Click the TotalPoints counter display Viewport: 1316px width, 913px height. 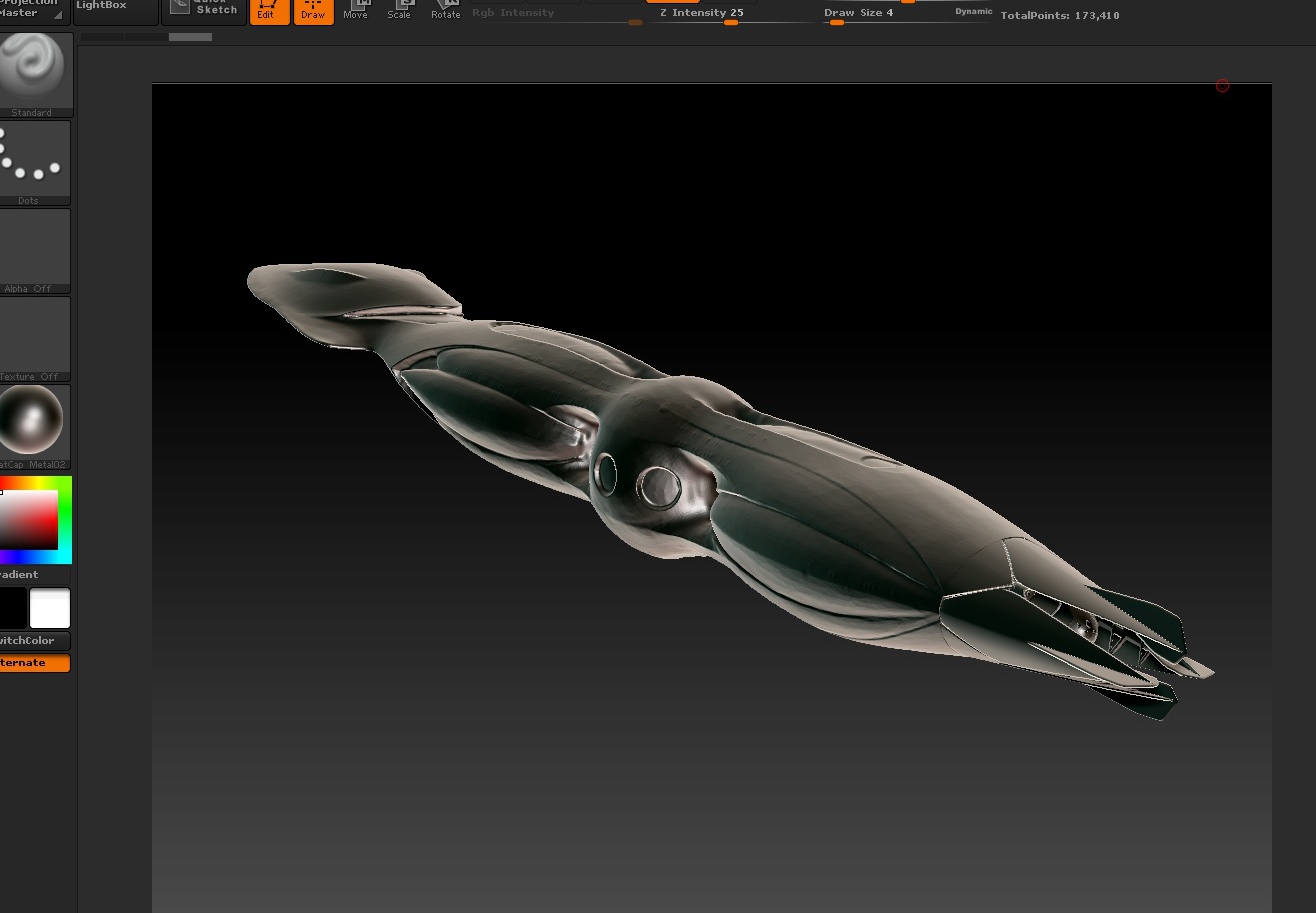pos(1059,15)
